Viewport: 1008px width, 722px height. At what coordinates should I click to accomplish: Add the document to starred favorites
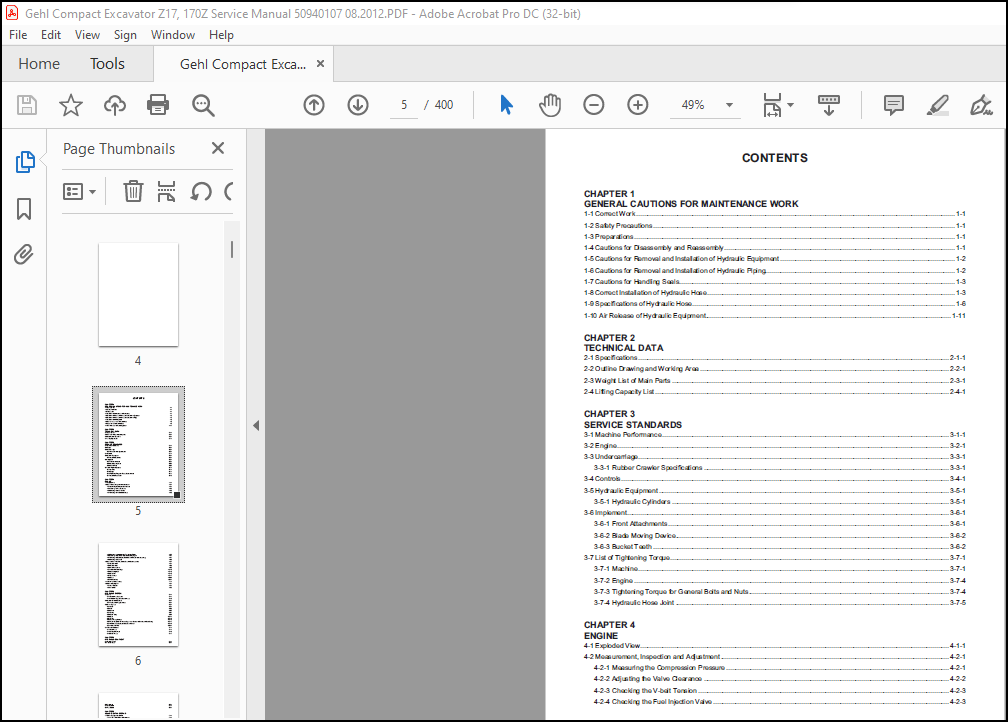[x=71, y=105]
